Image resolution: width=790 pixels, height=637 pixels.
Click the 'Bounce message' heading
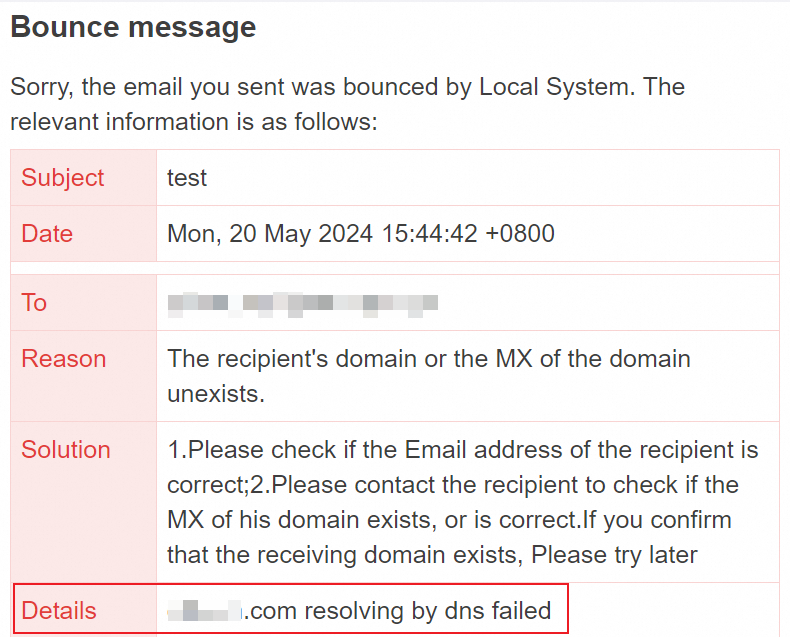pos(133,27)
